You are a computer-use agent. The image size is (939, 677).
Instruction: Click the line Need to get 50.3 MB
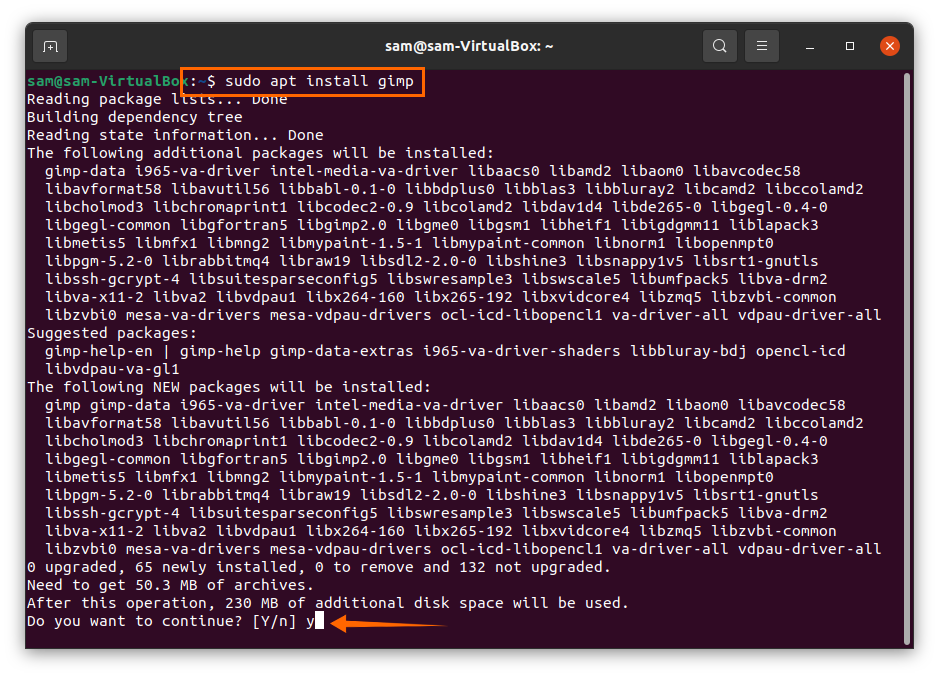coord(171,585)
